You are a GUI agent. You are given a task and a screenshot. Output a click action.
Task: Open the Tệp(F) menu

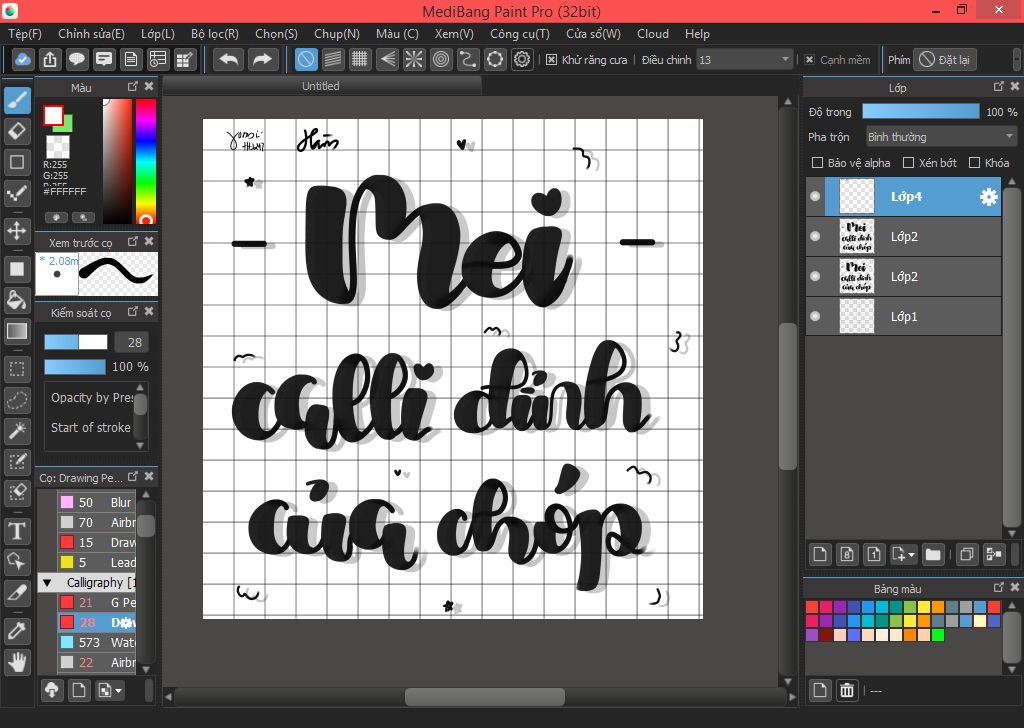pos(25,34)
